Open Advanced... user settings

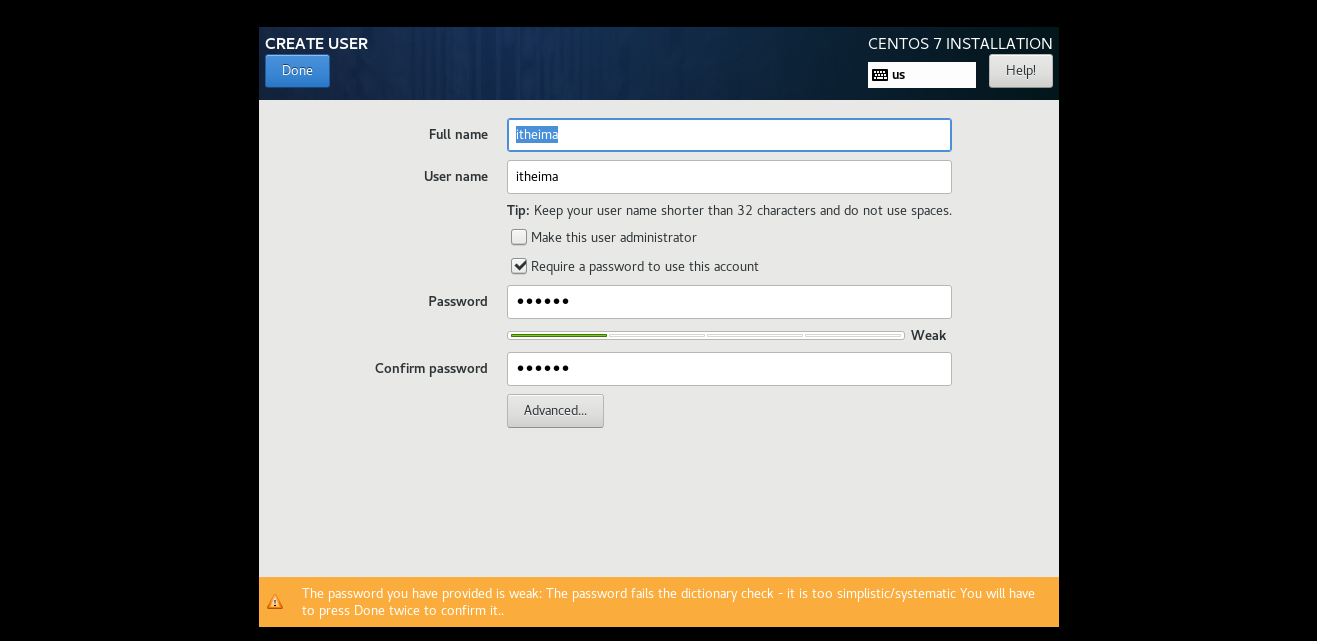[555, 411]
